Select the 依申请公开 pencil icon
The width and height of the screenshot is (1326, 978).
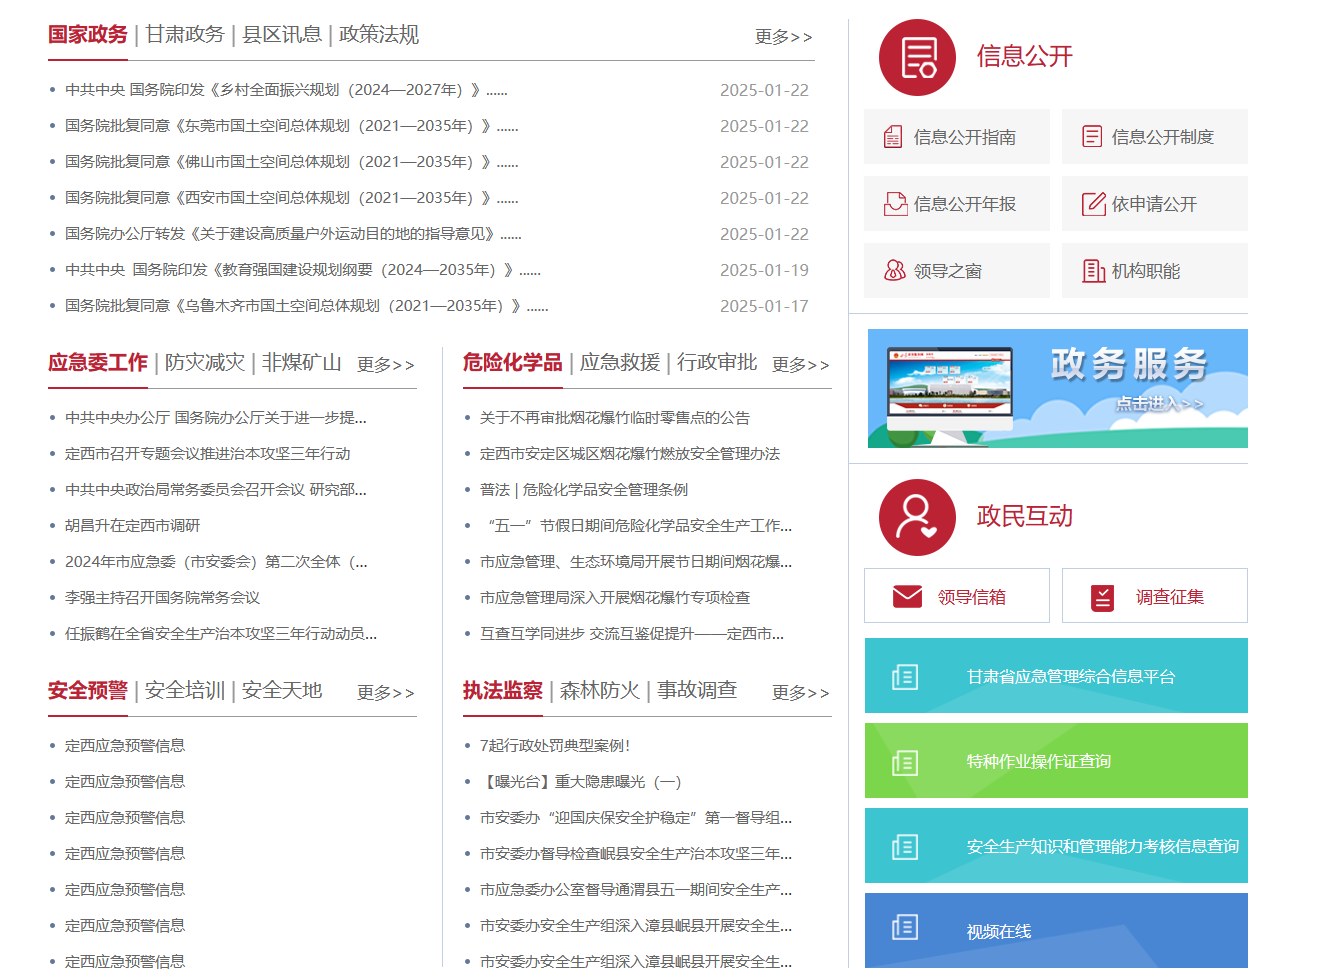[1093, 203]
